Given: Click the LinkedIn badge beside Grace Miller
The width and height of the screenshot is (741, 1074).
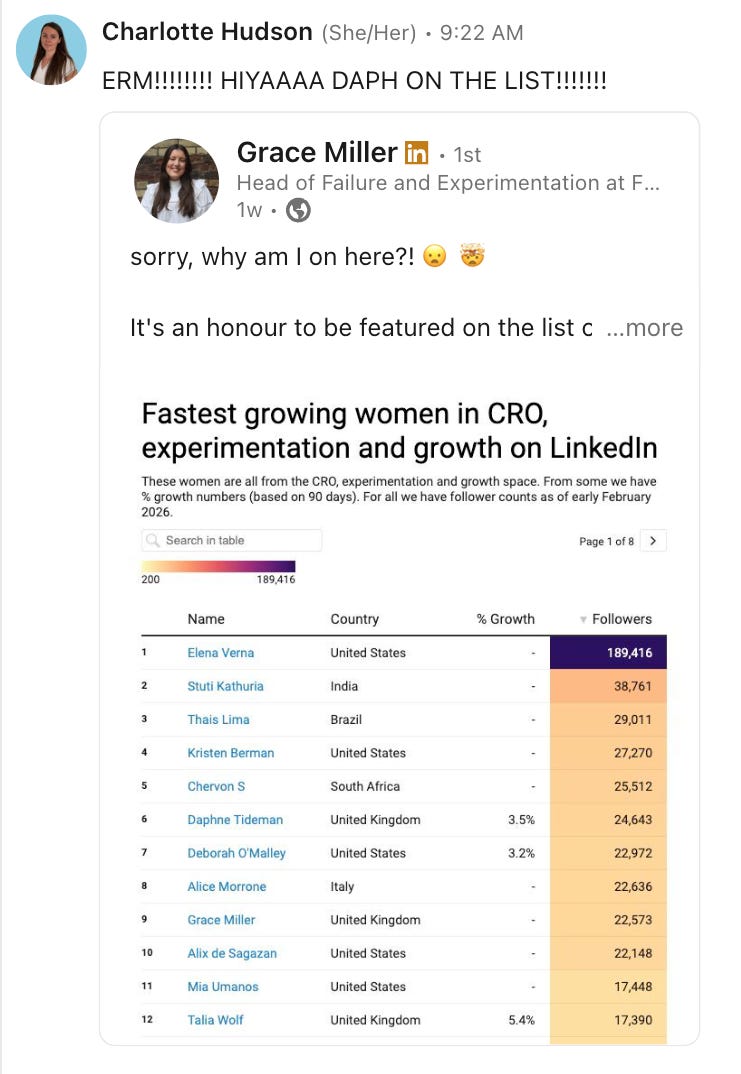Looking at the screenshot, I should 416,153.
